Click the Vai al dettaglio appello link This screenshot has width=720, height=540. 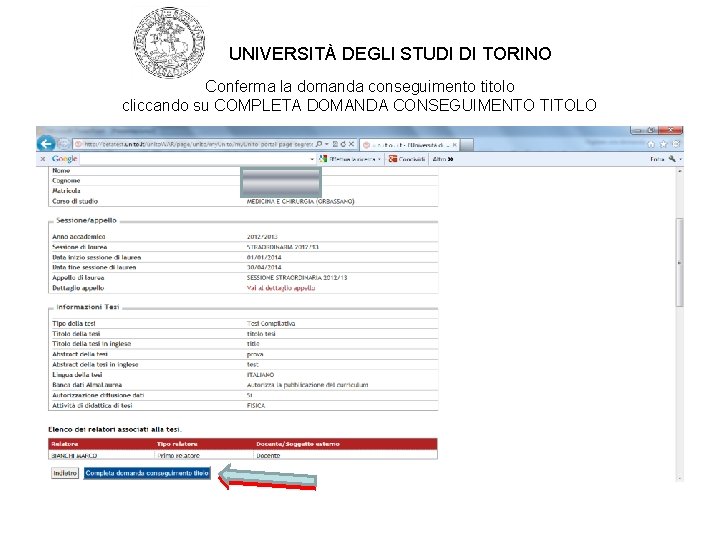pos(281,288)
